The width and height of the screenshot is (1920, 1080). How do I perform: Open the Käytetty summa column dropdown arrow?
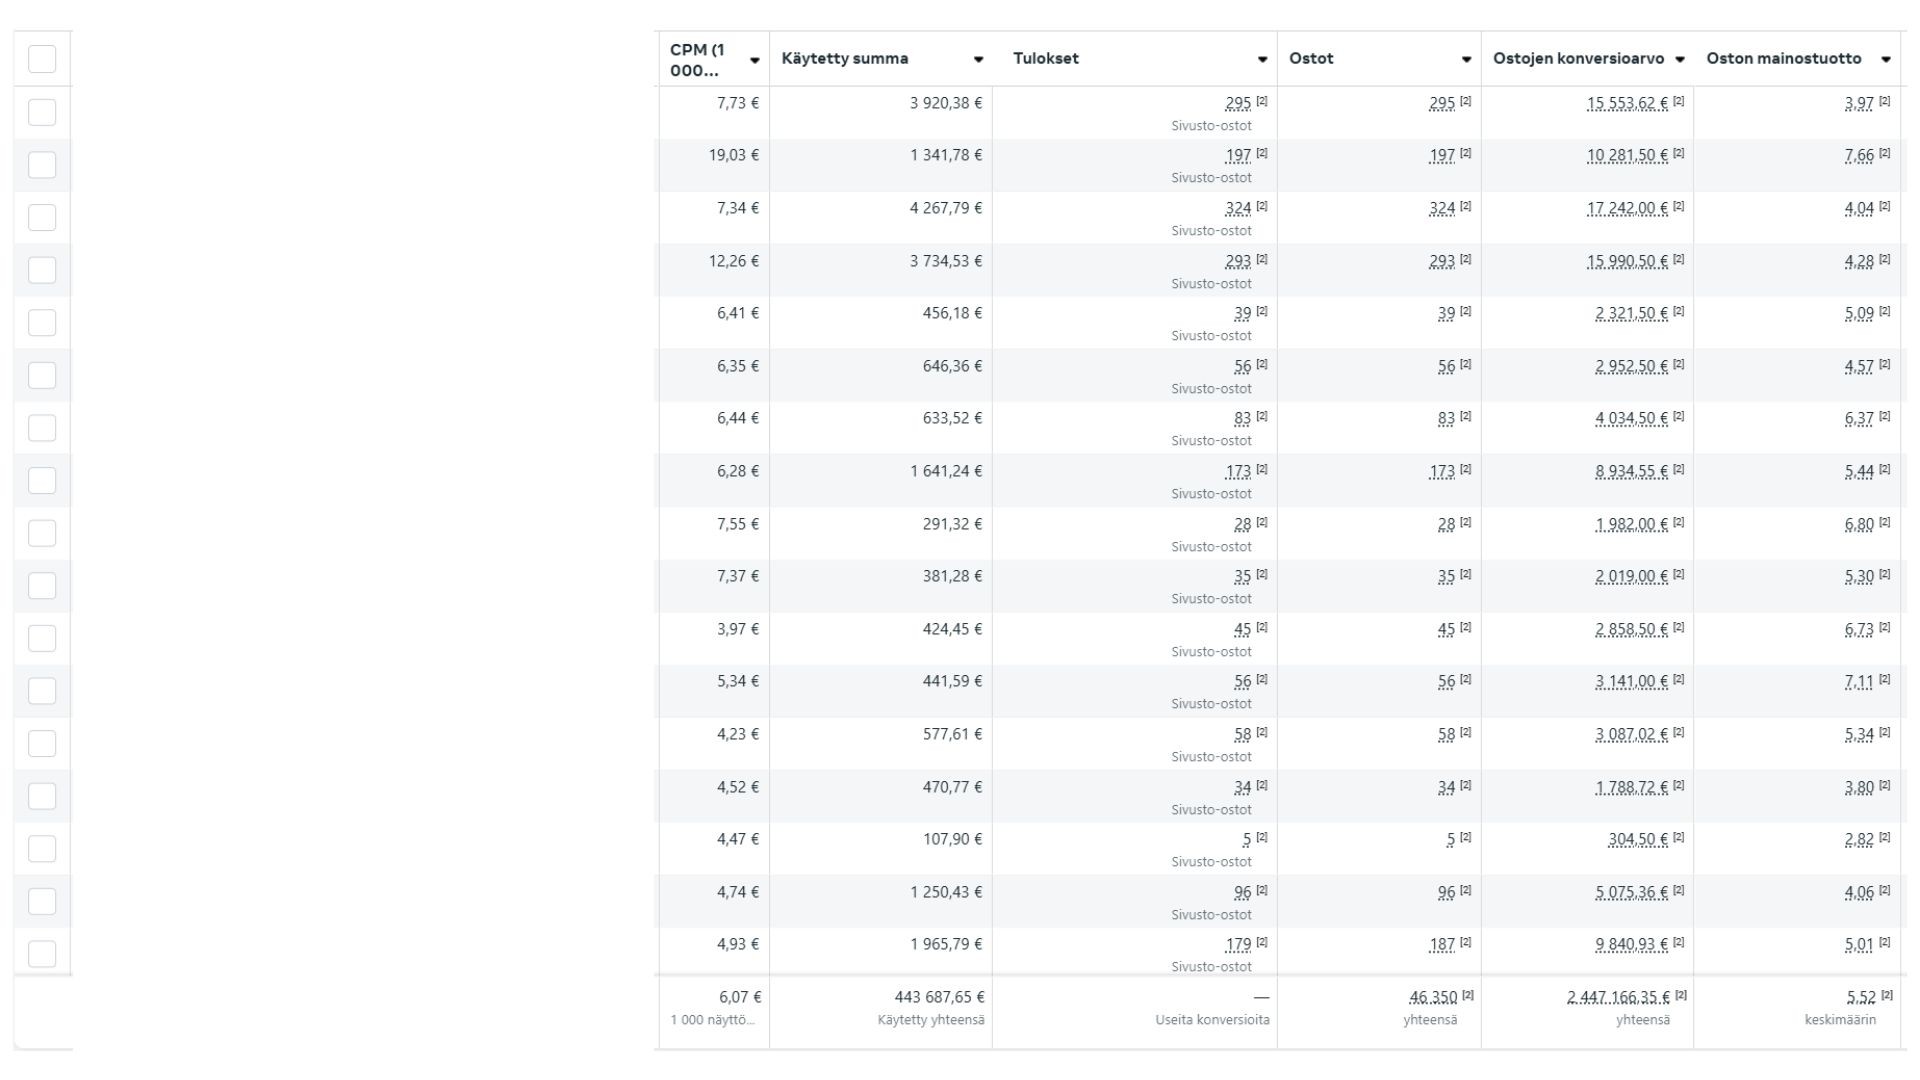coord(978,60)
